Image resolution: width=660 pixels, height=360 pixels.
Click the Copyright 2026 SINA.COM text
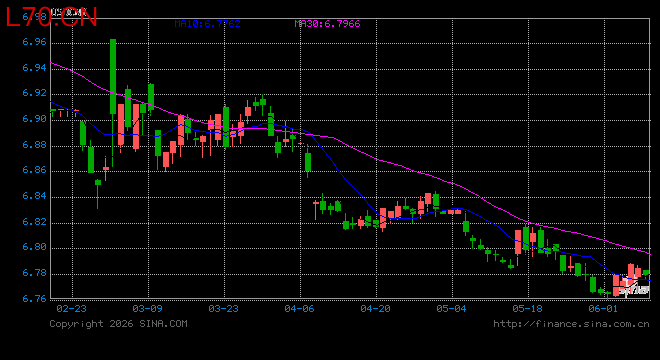118,324
